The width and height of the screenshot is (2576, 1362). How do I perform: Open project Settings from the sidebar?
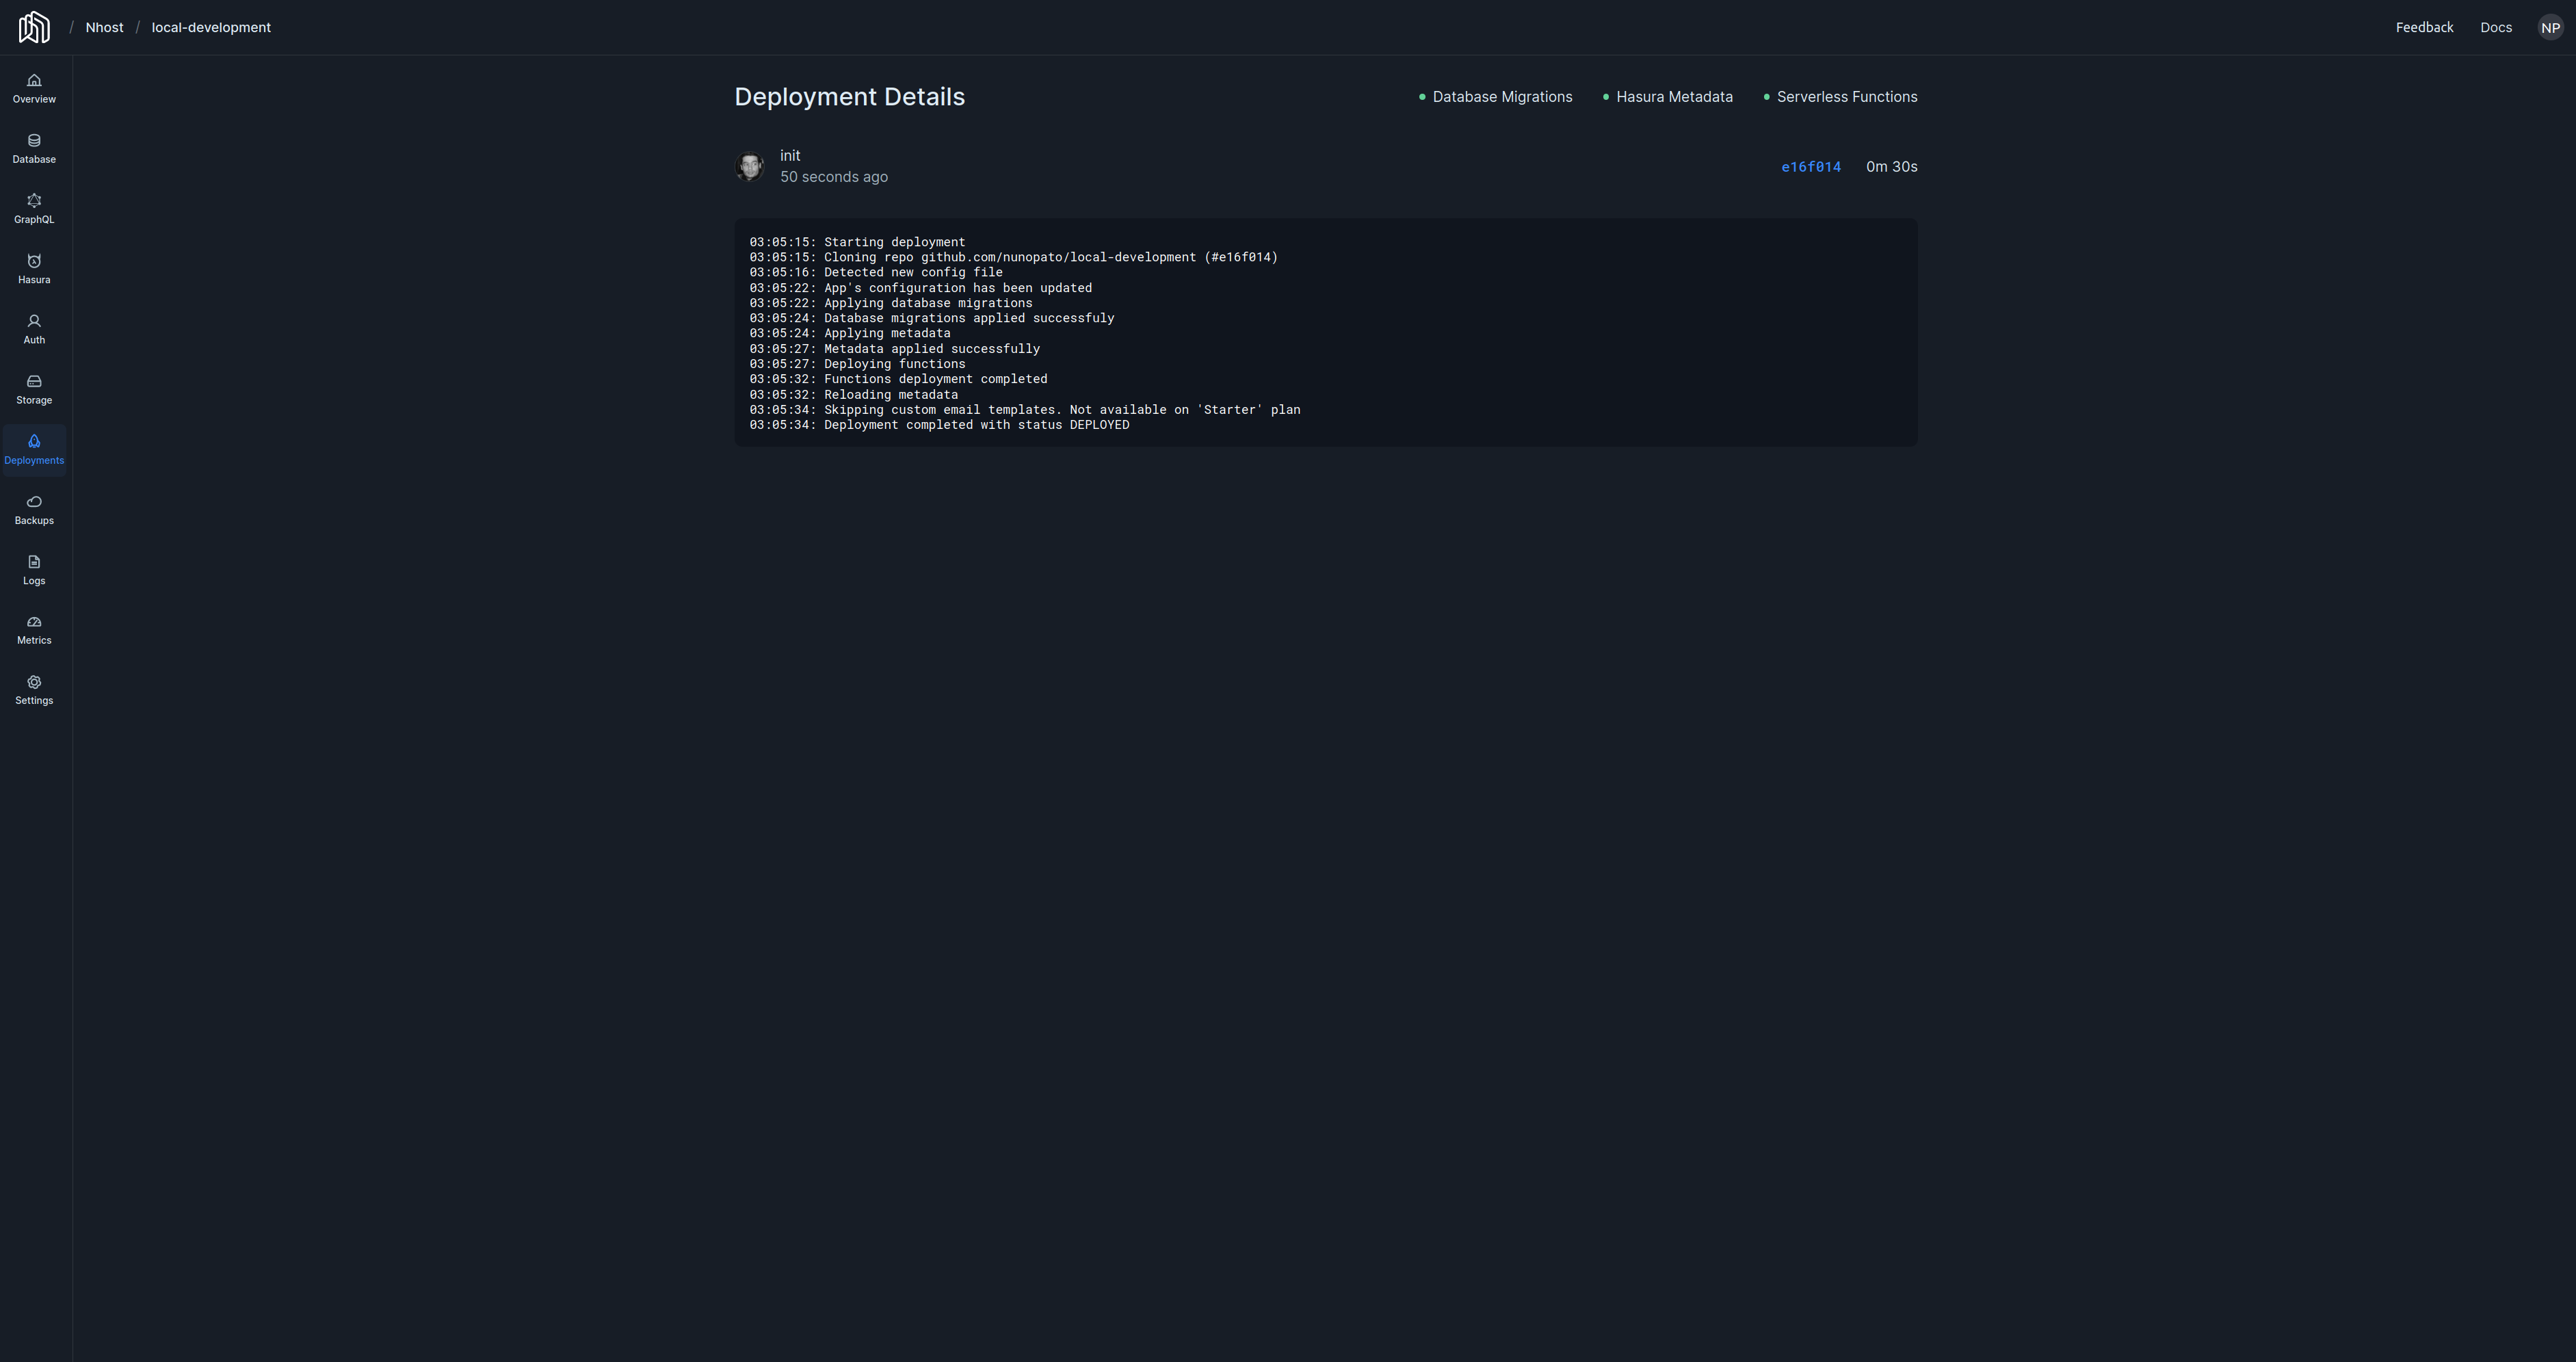click(x=34, y=690)
